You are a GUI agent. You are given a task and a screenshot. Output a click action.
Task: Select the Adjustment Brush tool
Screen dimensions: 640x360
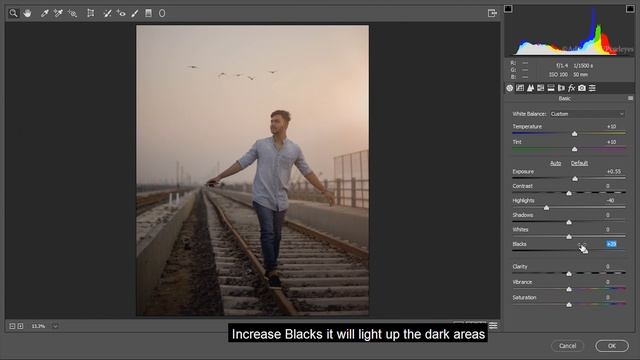click(x=135, y=13)
